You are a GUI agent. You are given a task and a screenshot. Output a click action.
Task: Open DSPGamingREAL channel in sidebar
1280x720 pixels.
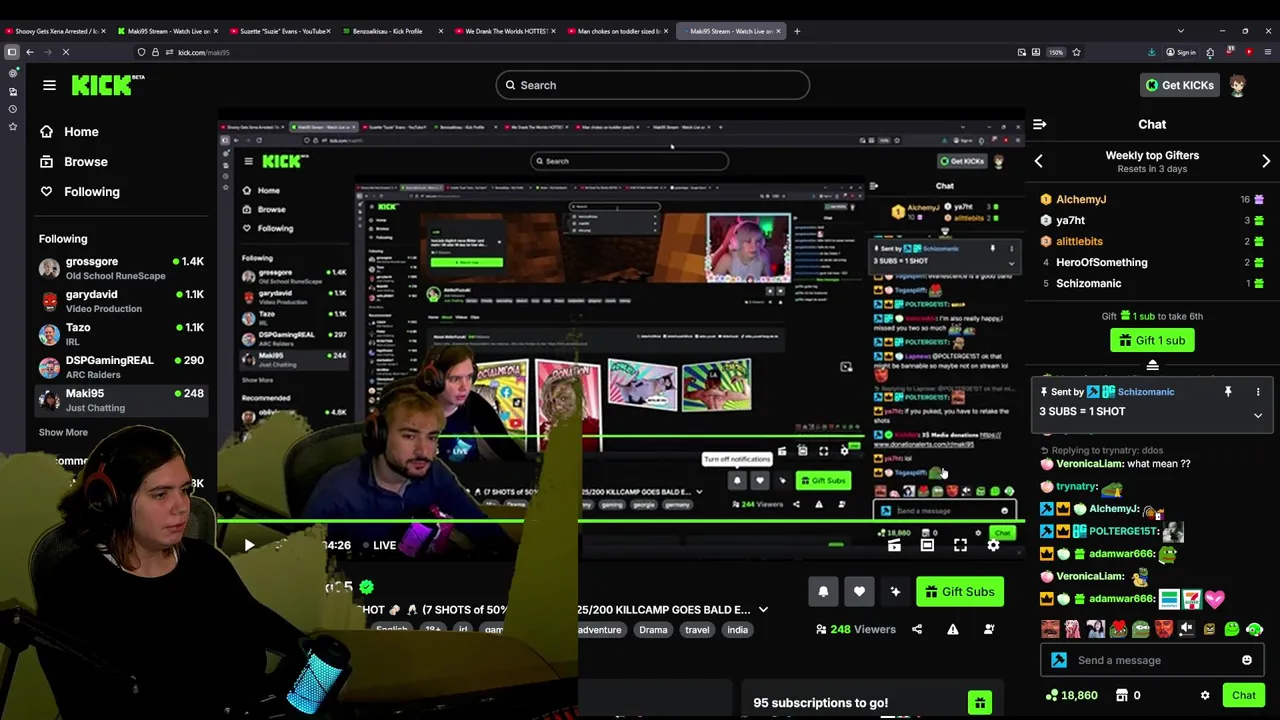pyautogui.click(x=121, y=367)
